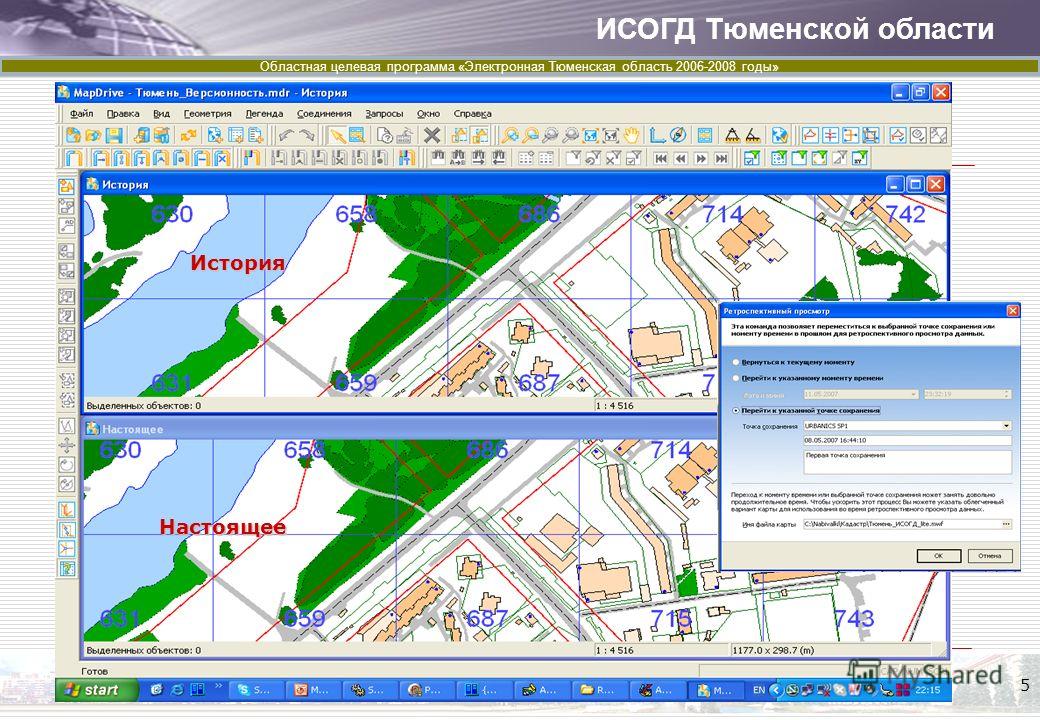1040x720 pixels.
Task: Click the step-back double arrow icon
Action: tap(681, 158)
